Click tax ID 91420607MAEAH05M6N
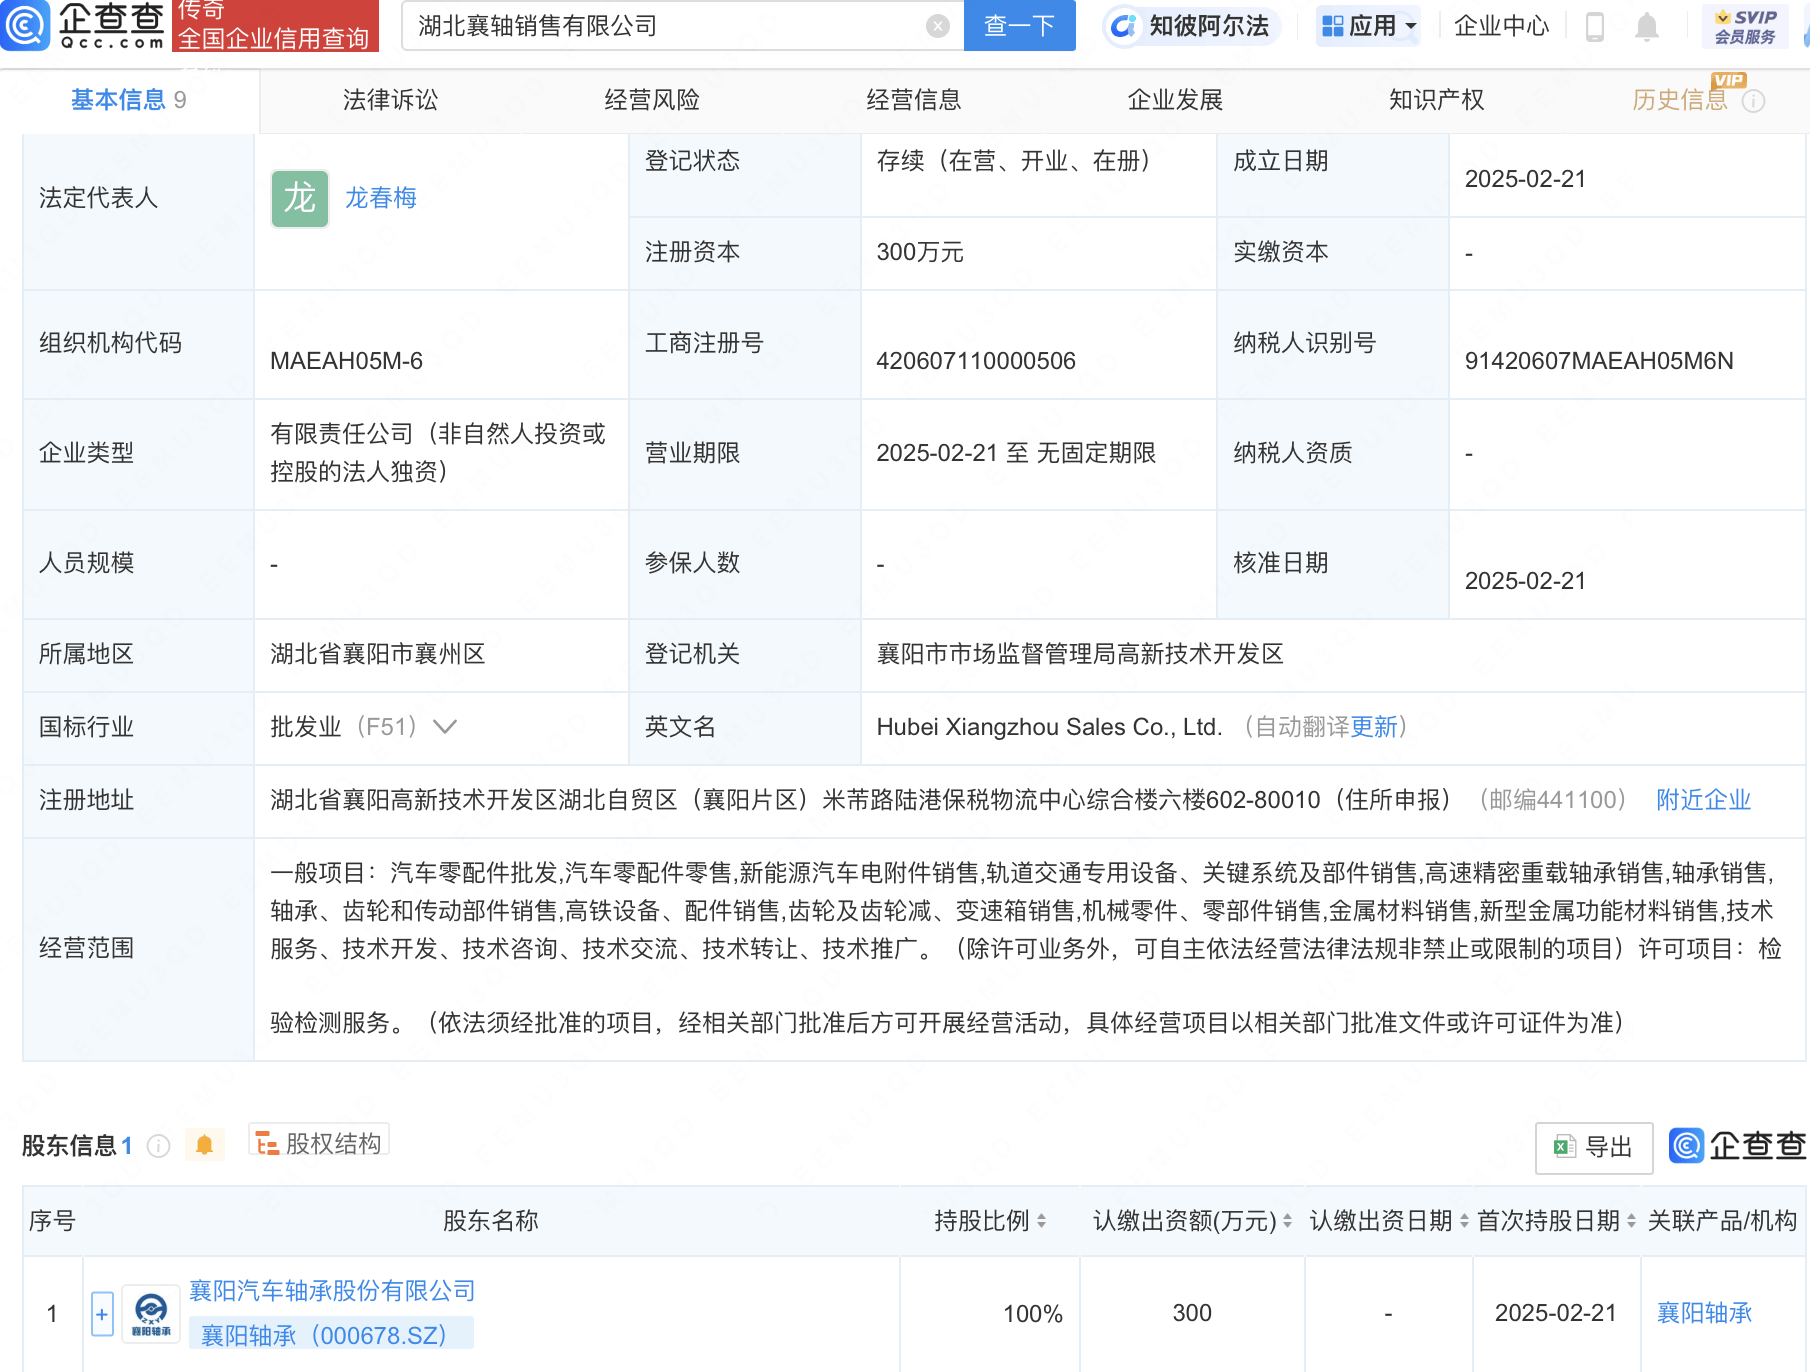The image size is (1810, 1372). point(1599,361)
